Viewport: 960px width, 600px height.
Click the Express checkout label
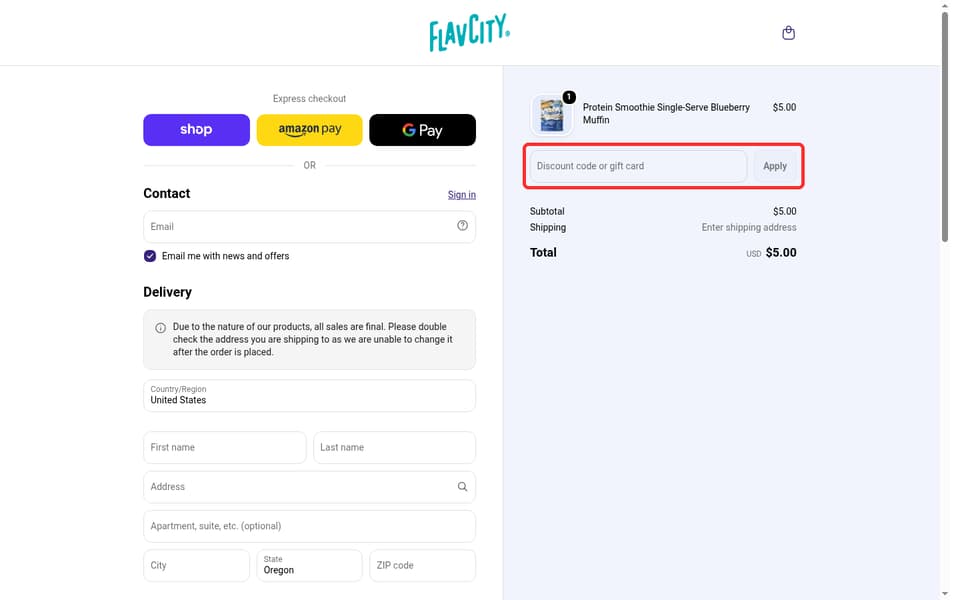pyautogui.click(x=309, y=99)
